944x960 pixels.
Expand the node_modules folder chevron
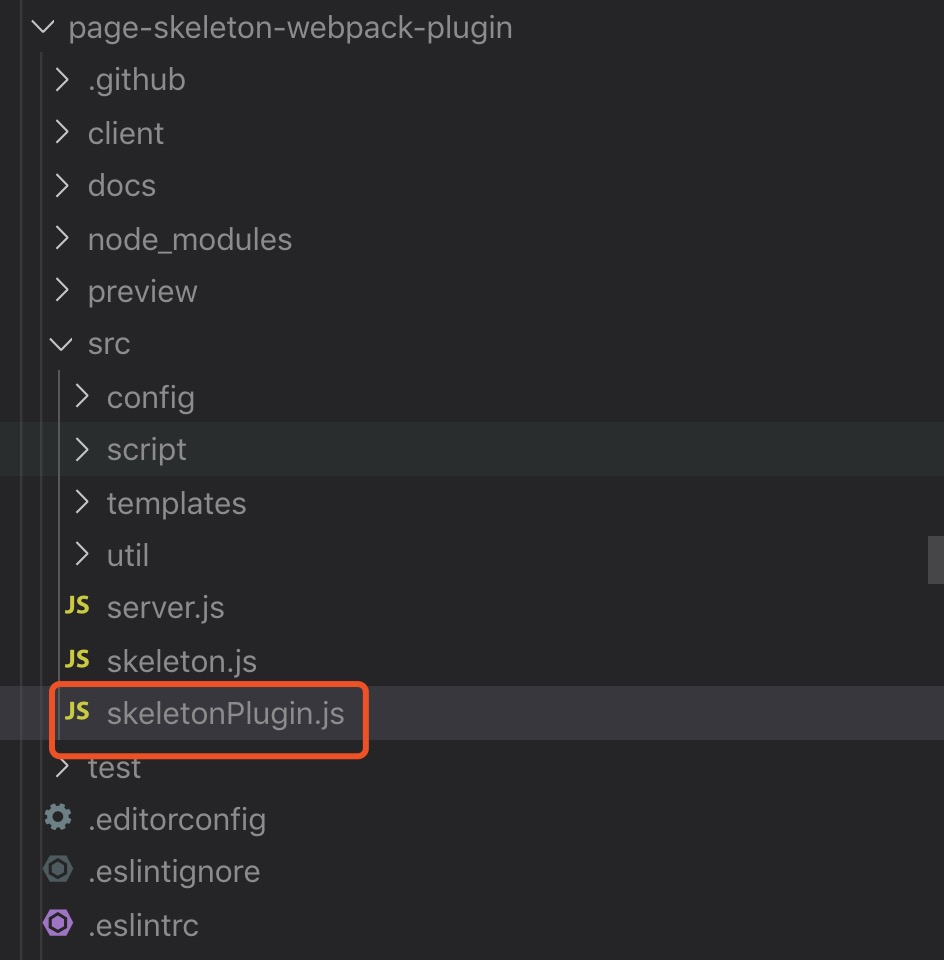62,238
